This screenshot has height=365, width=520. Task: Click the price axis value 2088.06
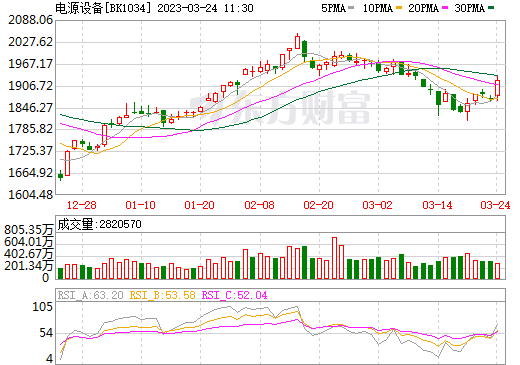30,20
